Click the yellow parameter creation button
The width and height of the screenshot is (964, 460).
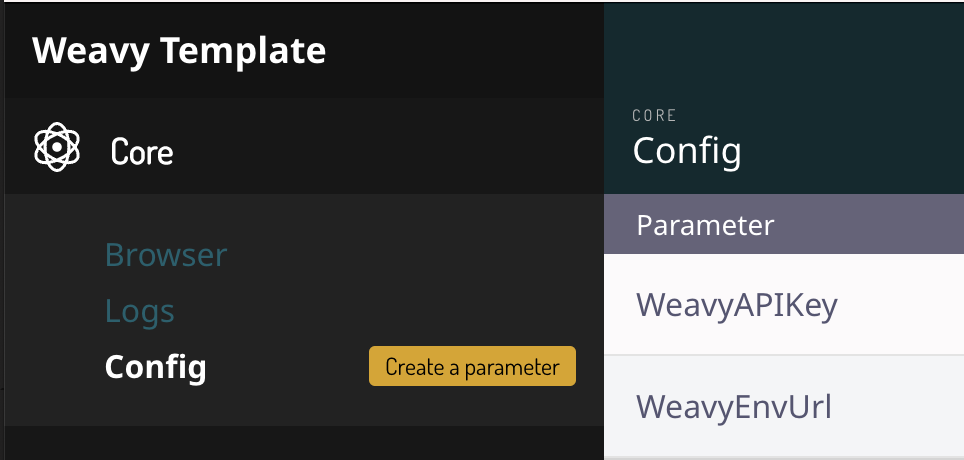pyautogui.click(x=472, y=367)
